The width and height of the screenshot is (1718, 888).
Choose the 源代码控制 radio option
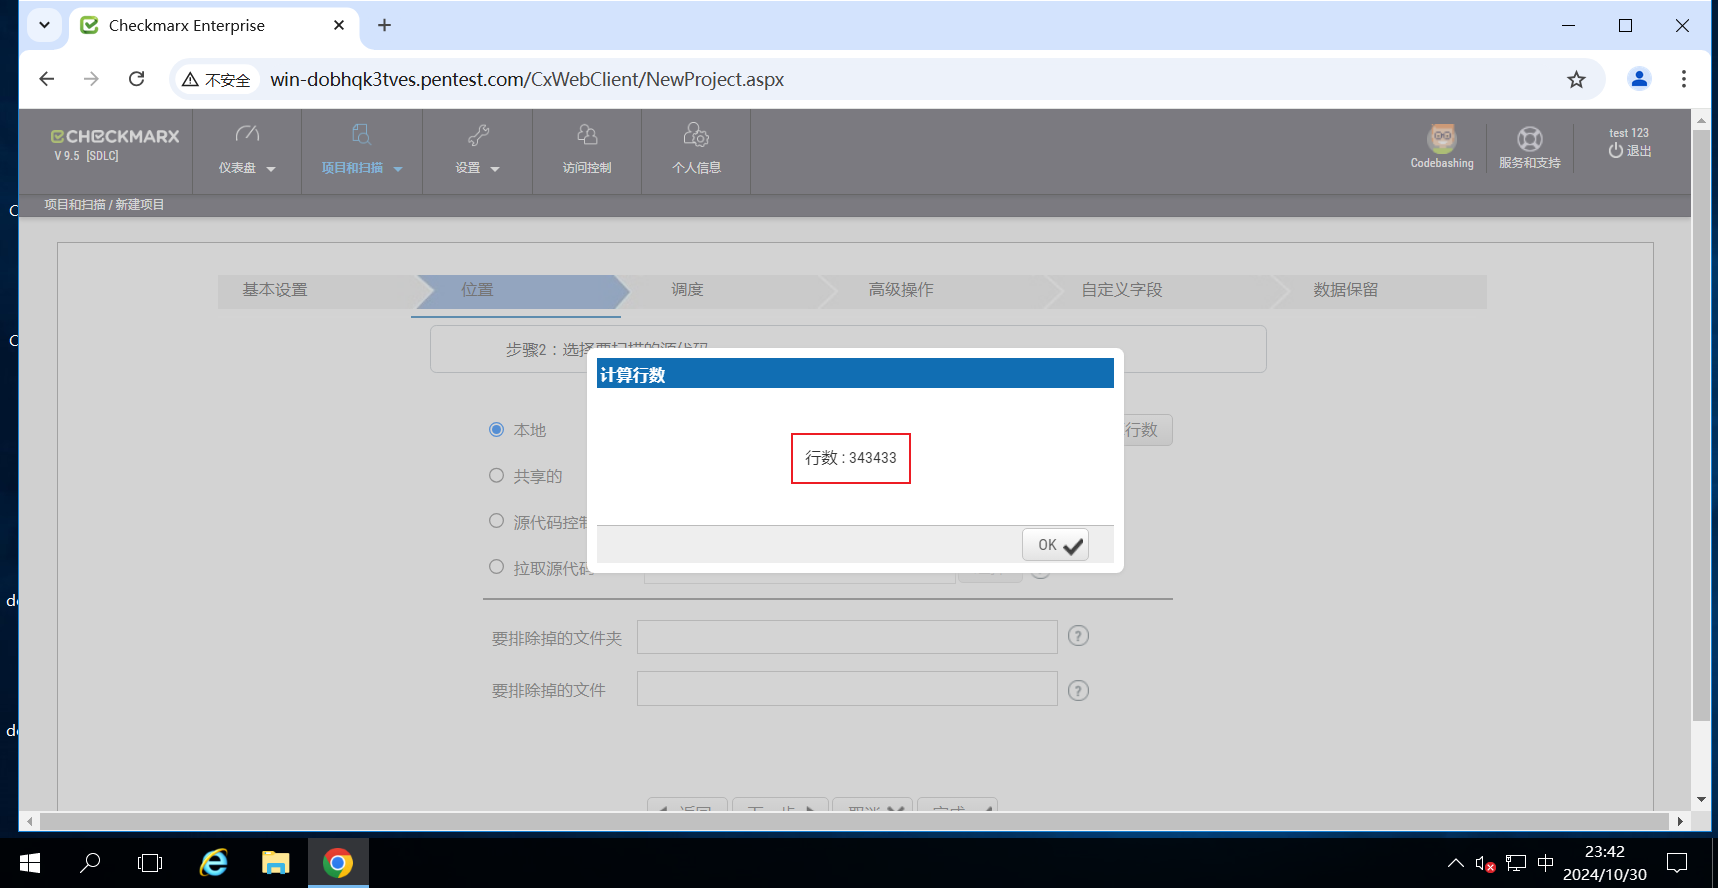496,521
